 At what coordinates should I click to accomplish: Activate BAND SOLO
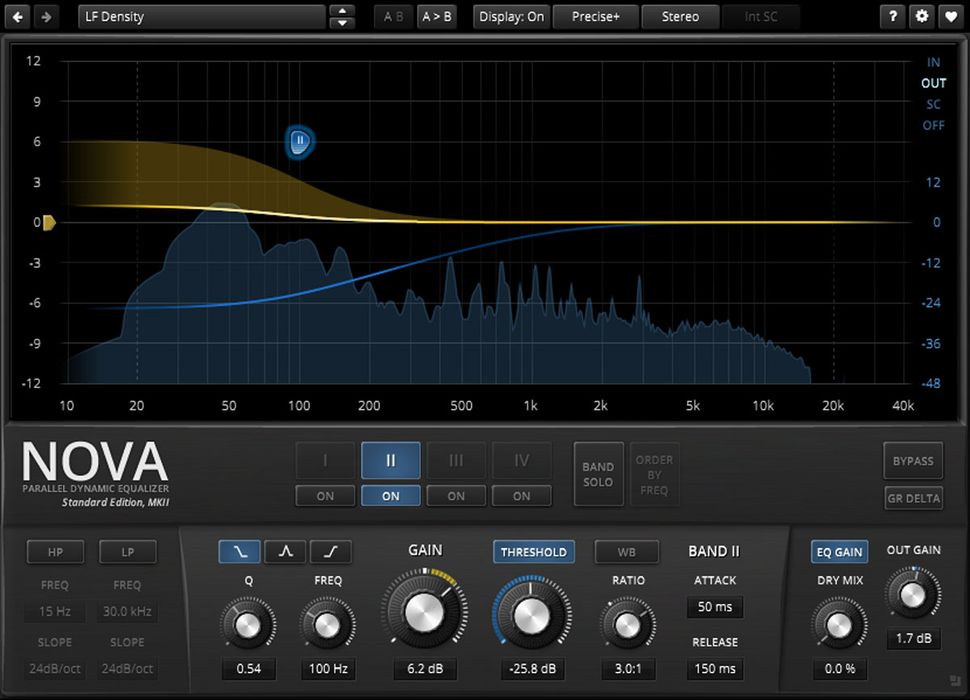click(x=598, y=474)
